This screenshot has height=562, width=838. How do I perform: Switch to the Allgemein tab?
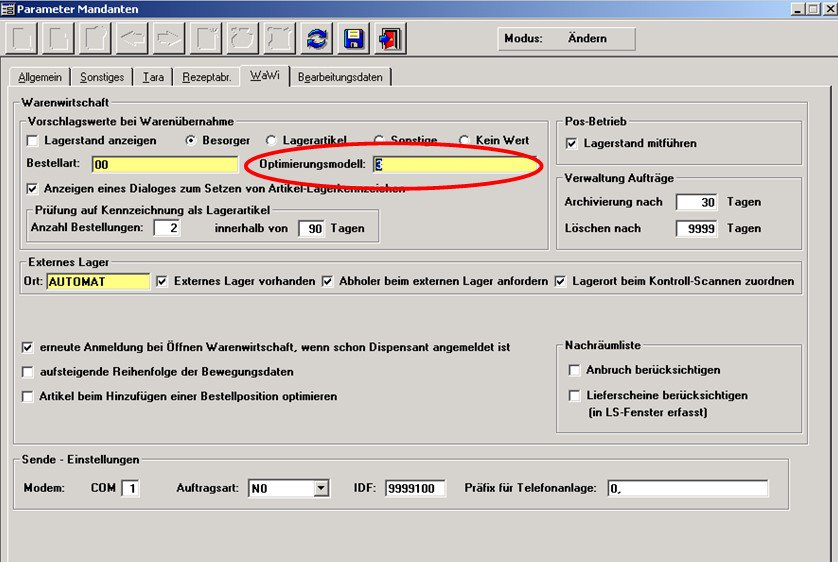(40, 77)
